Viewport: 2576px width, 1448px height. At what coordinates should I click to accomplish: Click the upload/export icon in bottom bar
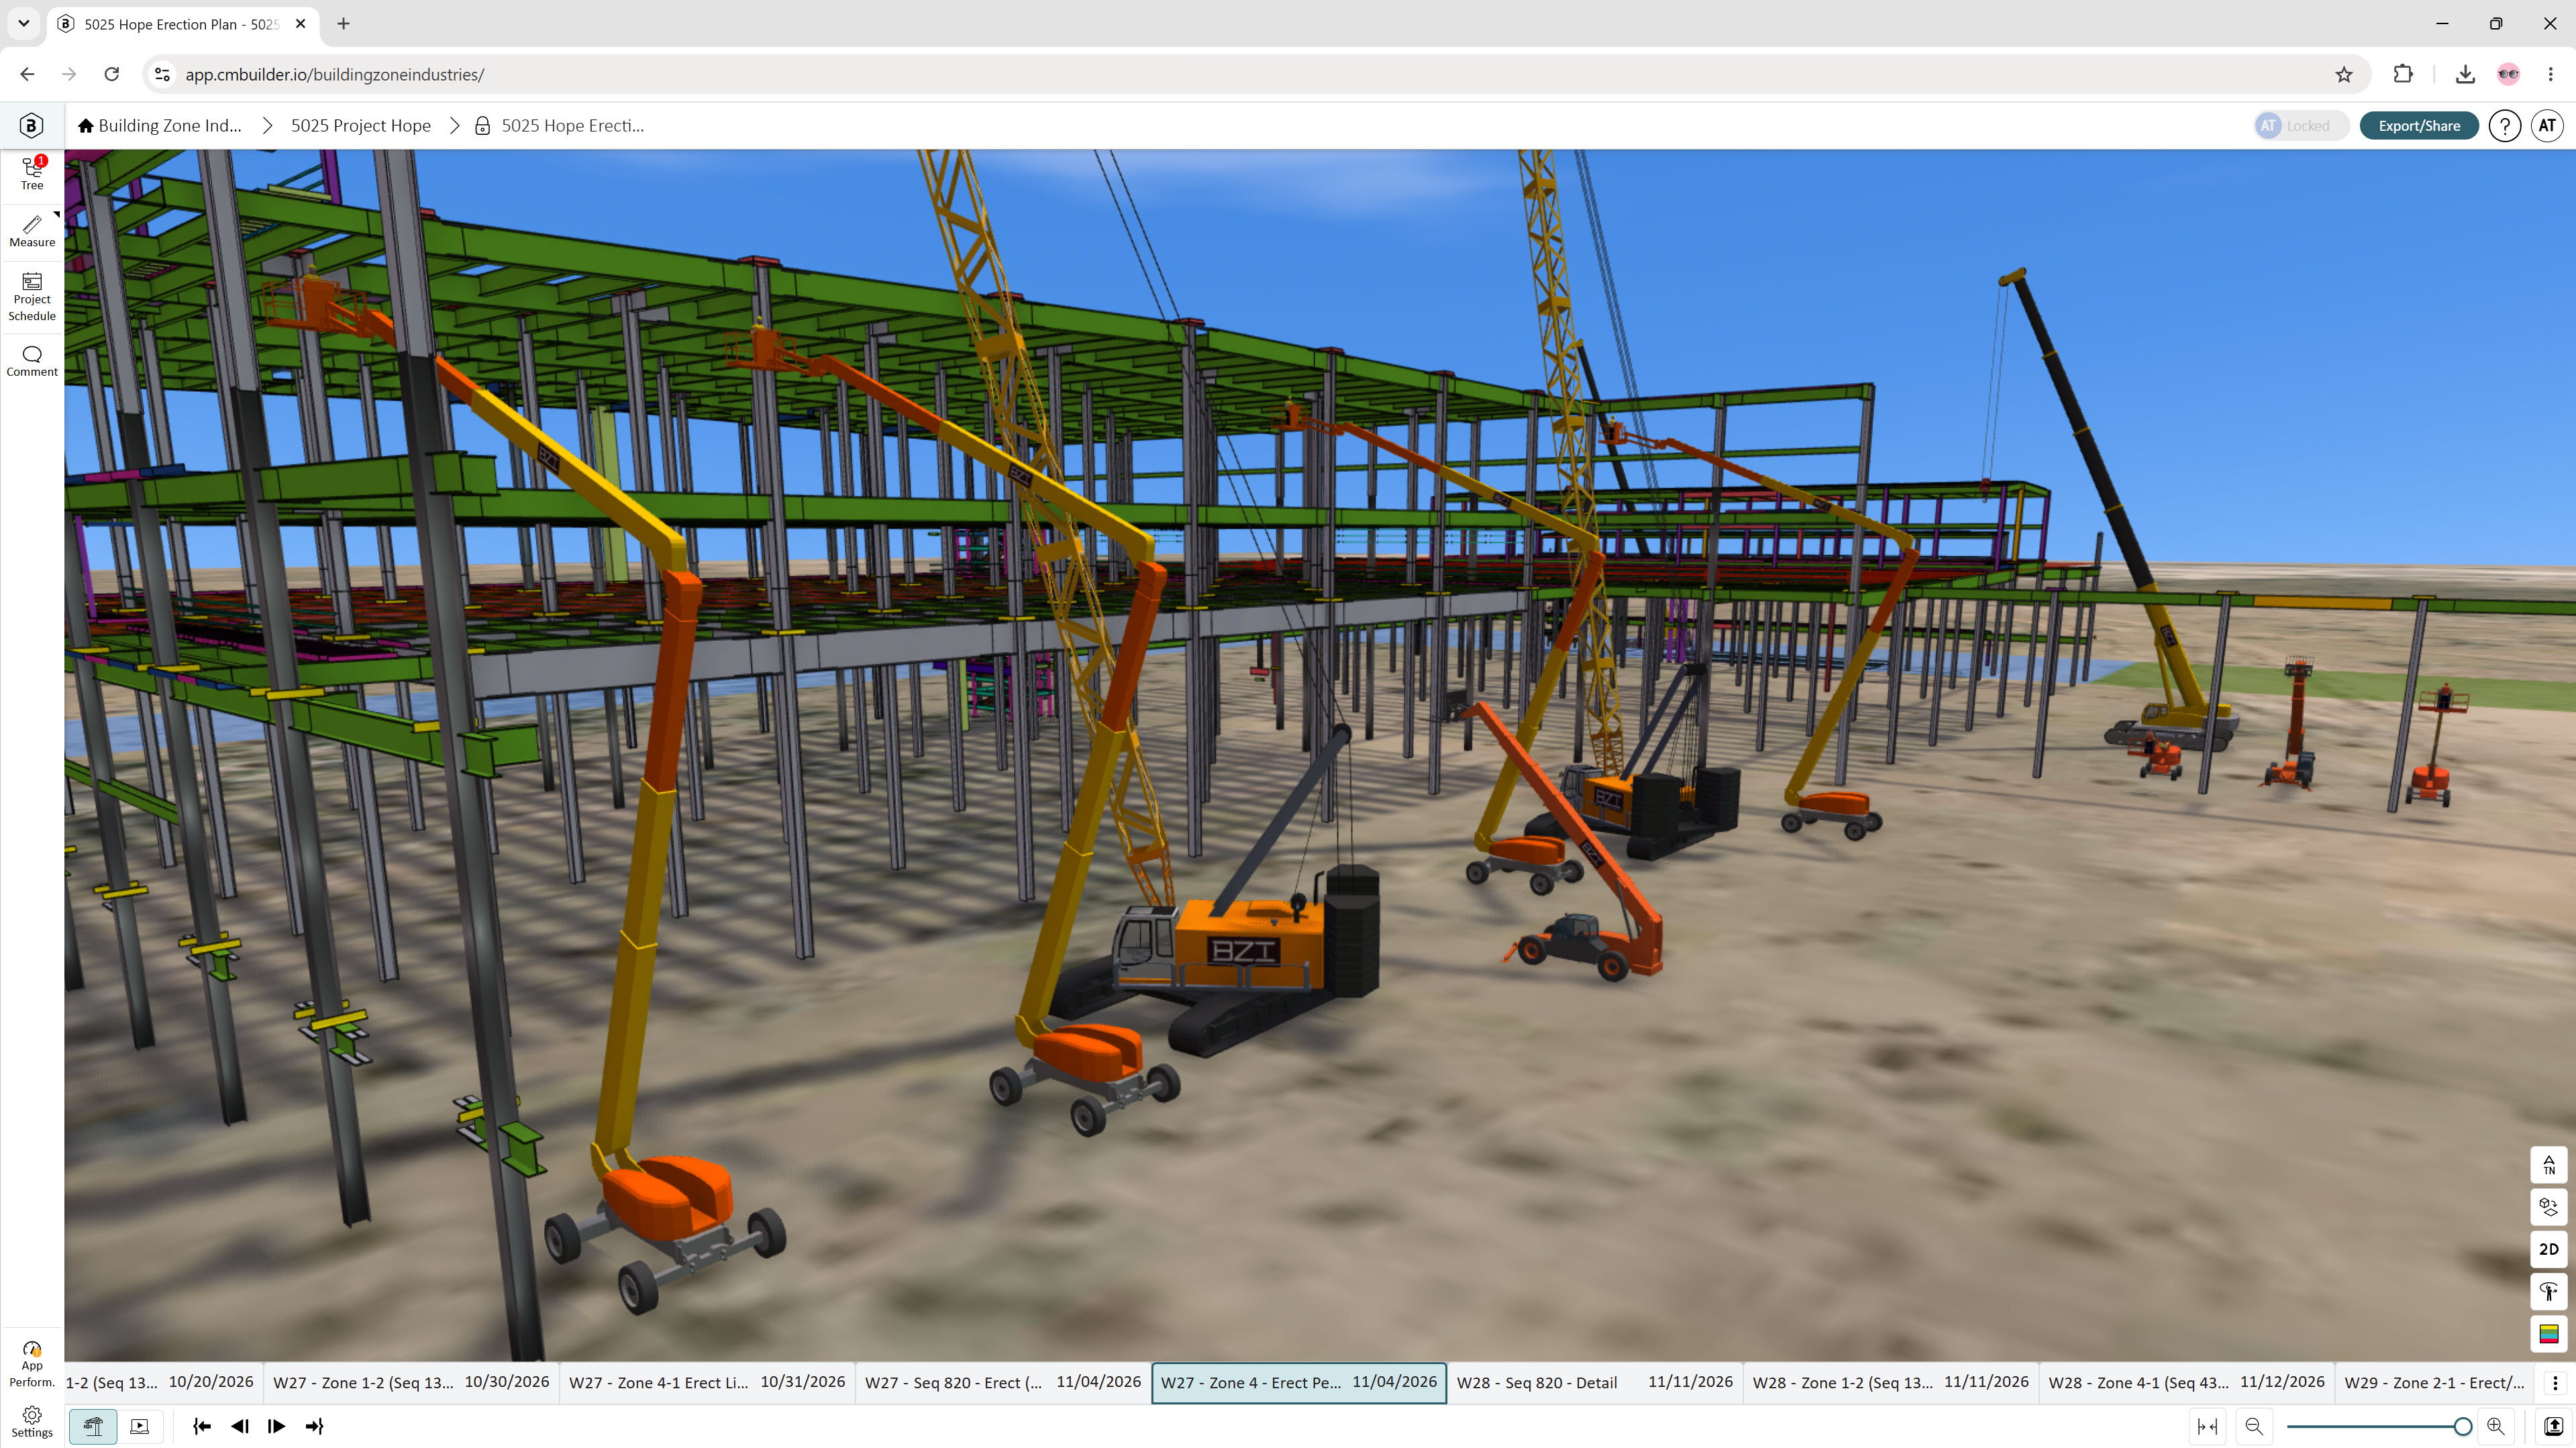[x=2553, y=1426]
